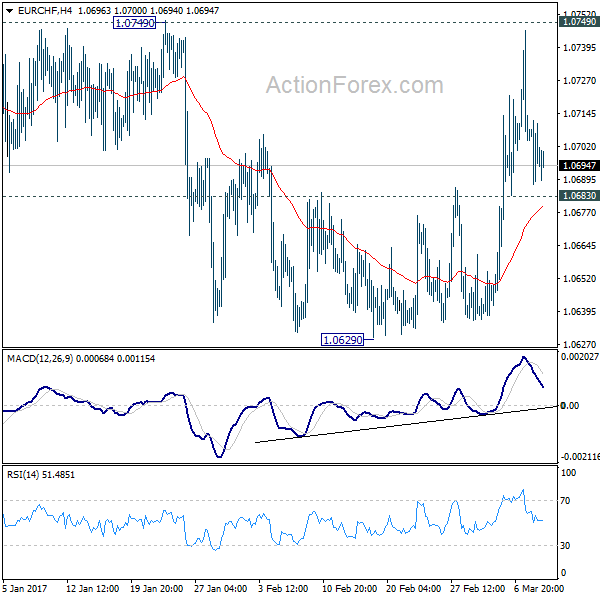Click the 6 Mar 20:00 time axis label
Viewport: 600px width, 600px height.
tap(539, 589)
